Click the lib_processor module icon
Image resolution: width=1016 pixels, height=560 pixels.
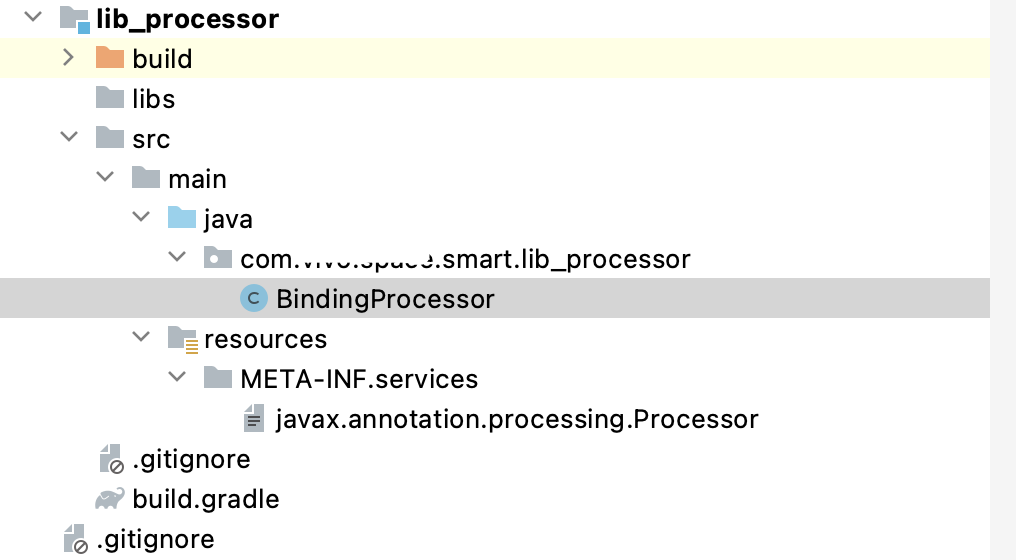[x=75, y=19]
